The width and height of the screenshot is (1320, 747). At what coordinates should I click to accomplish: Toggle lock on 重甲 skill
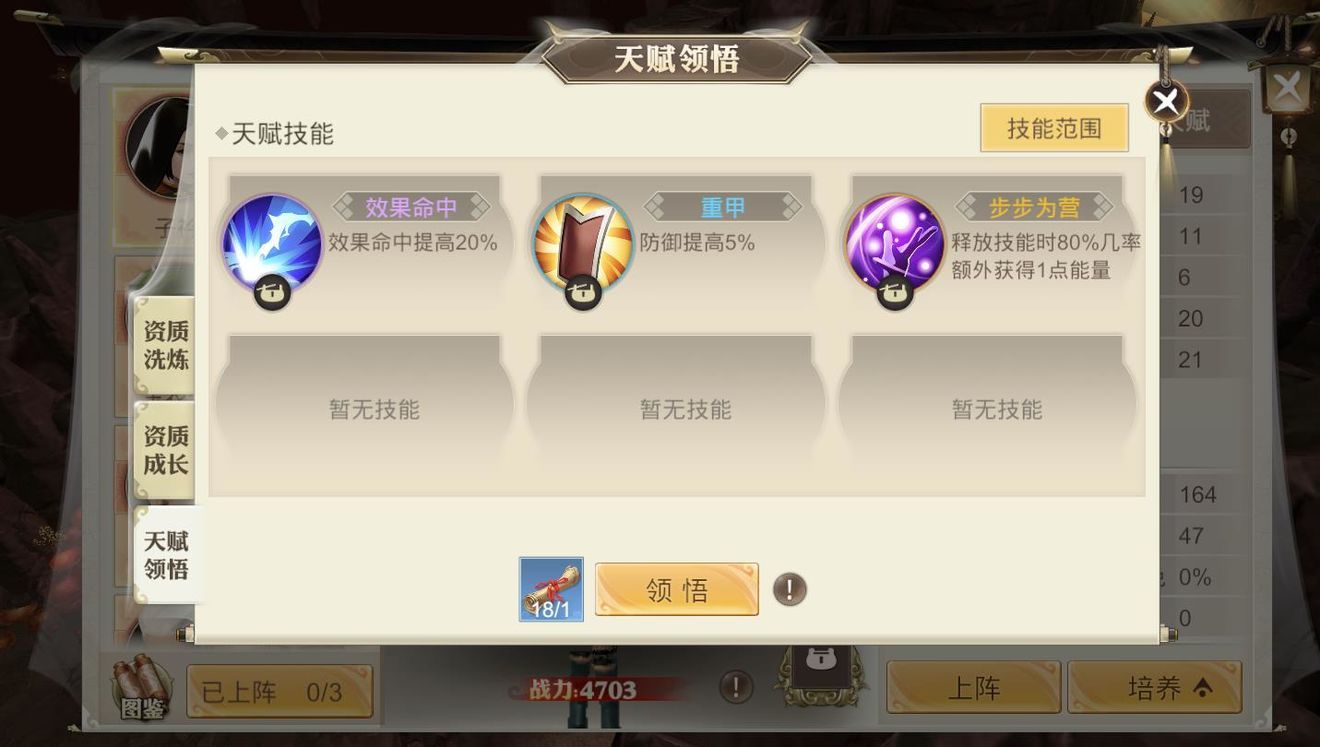tap(583, 292)
